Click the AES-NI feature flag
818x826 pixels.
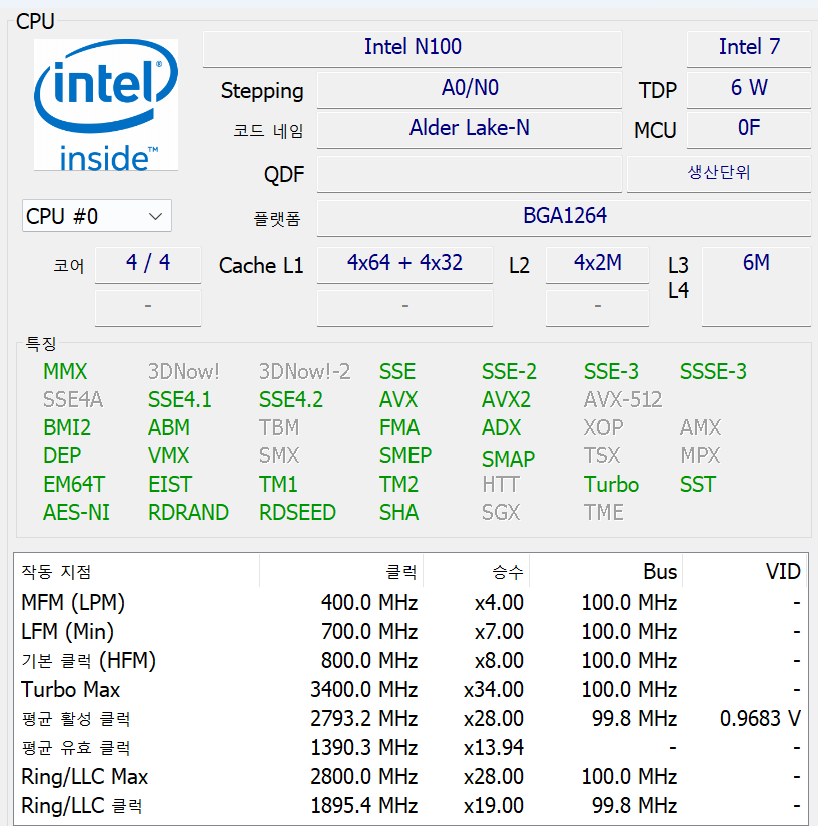coord(76,513)
